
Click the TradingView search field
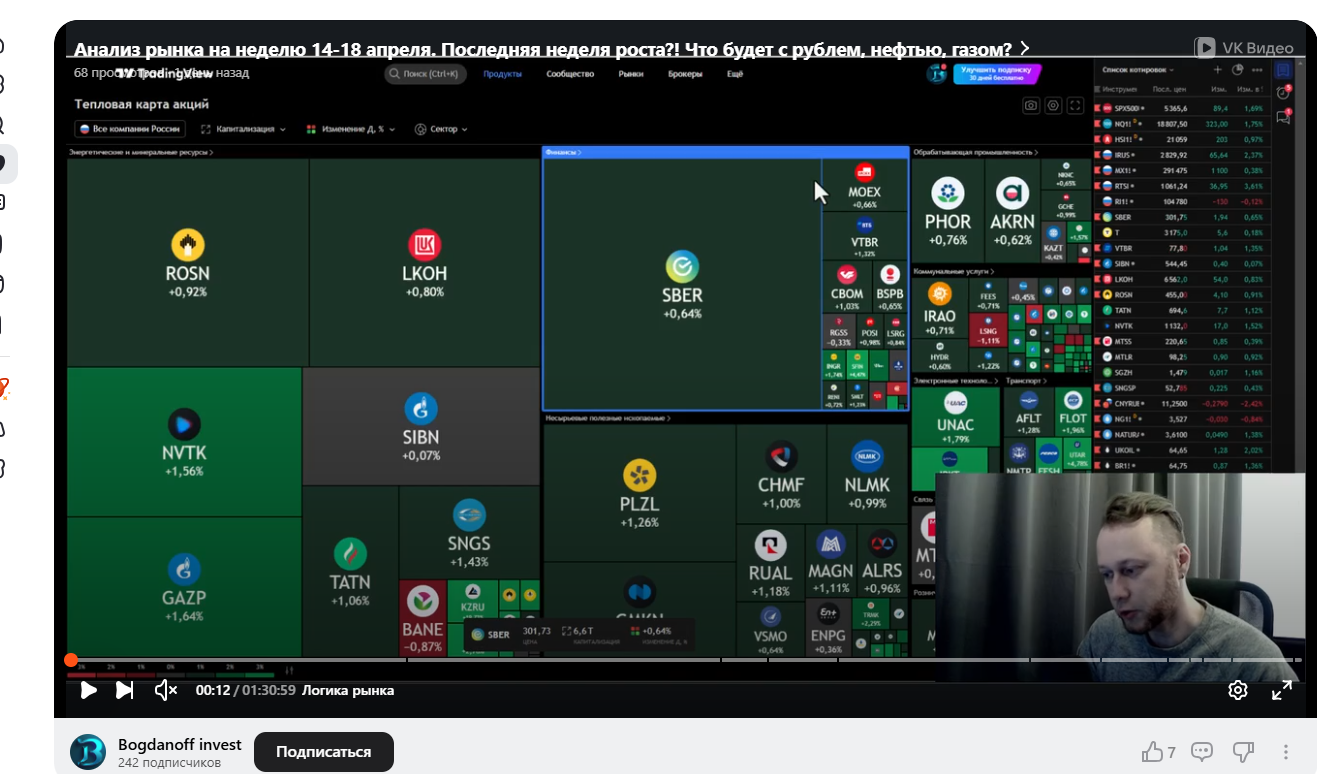click(425, 74)
